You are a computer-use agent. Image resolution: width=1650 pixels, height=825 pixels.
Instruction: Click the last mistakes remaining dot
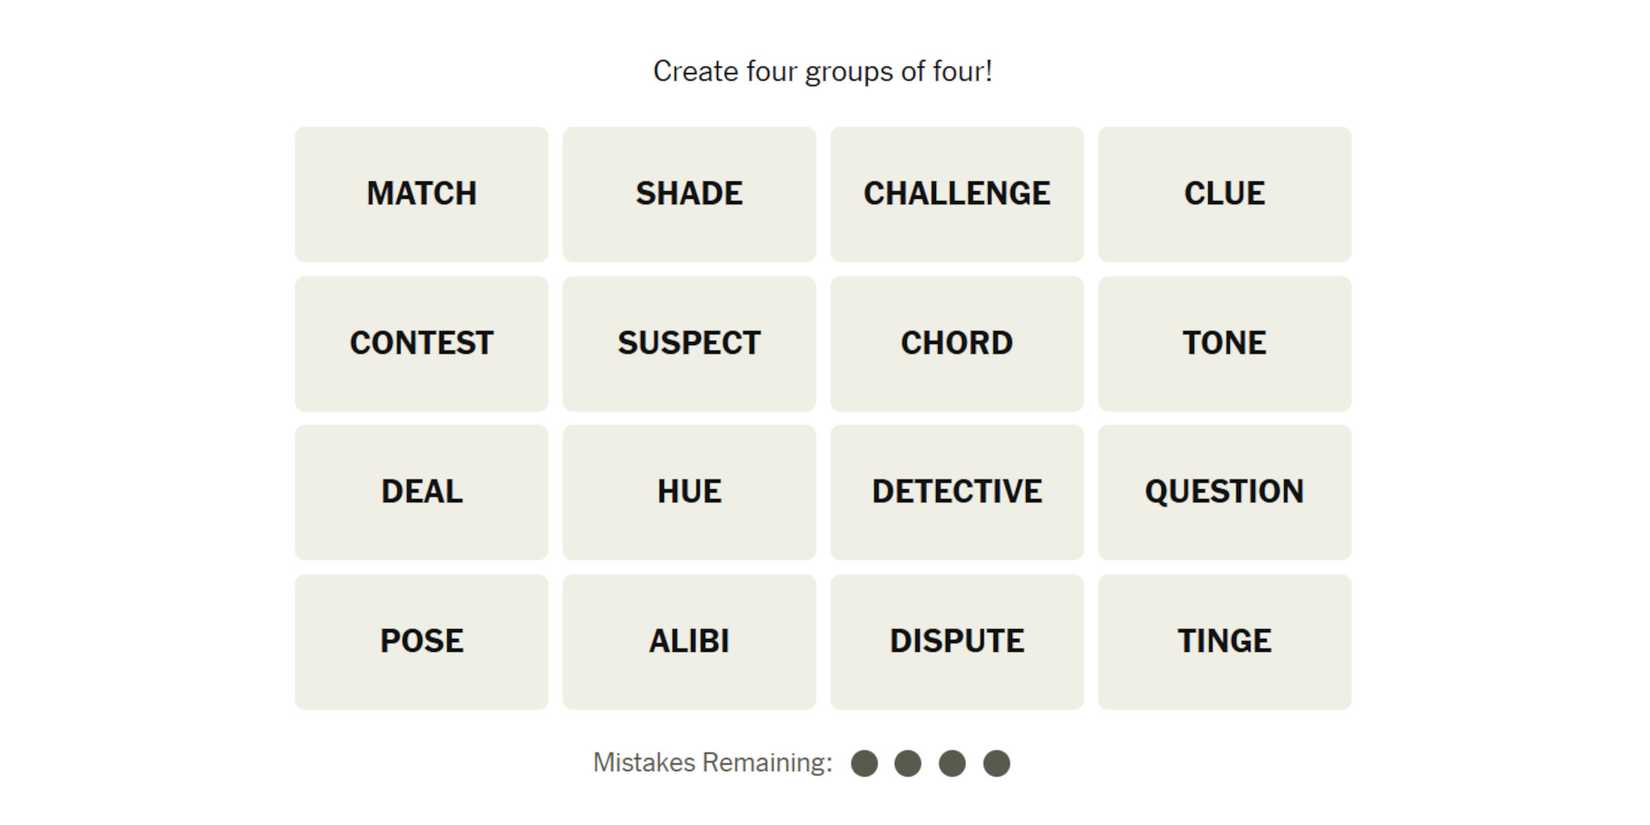[x=996, y=764]
